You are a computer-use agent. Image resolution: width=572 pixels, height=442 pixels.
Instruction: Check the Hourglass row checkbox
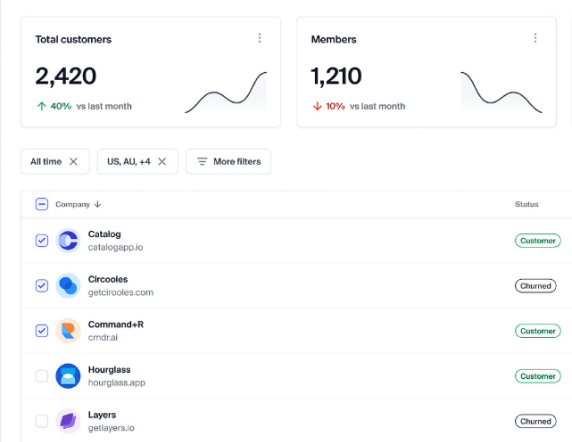42,376
